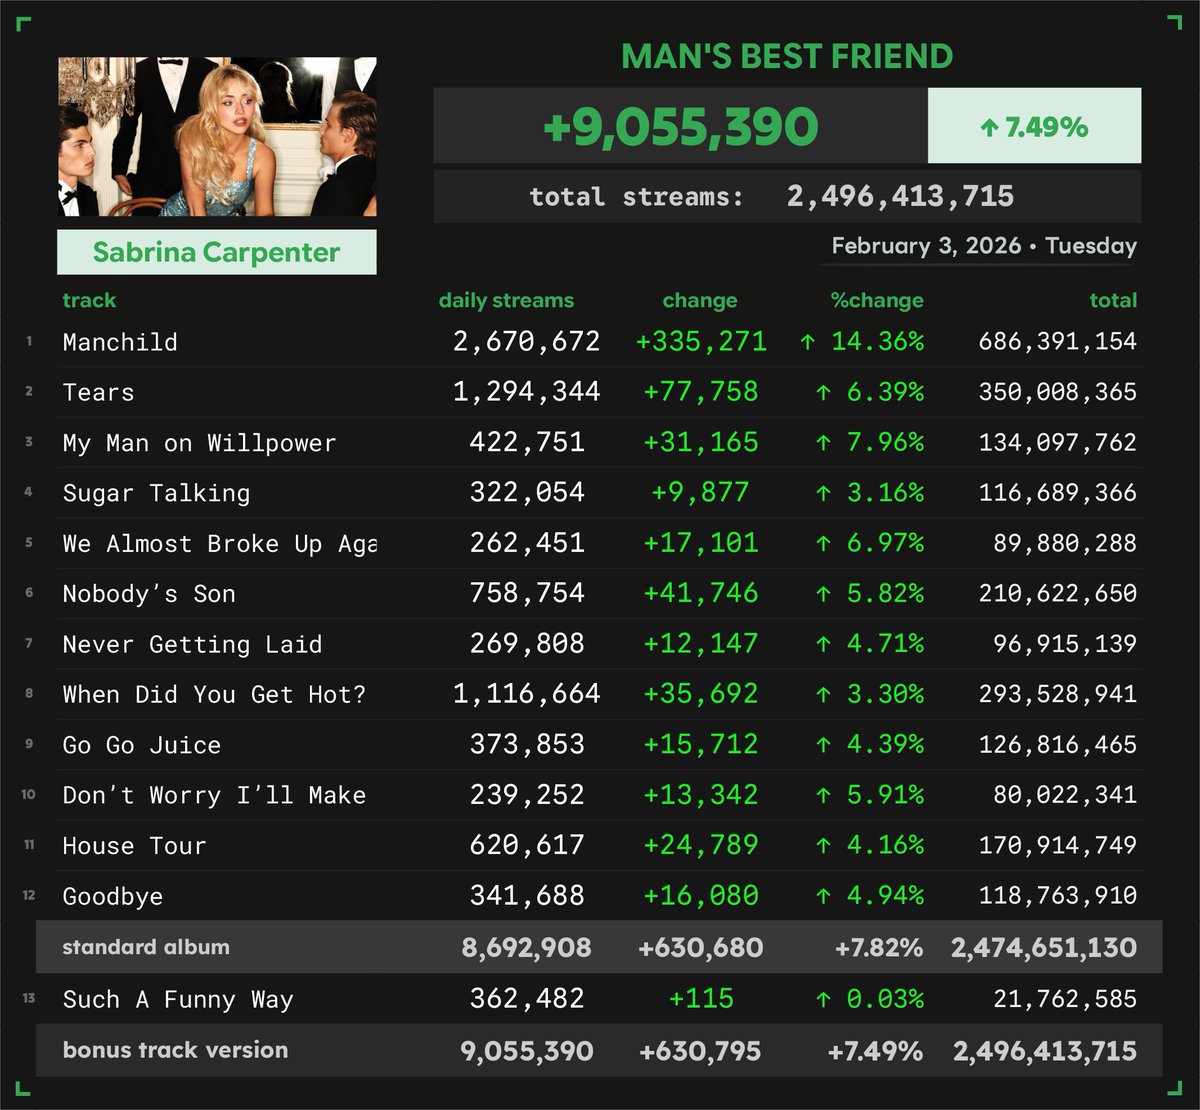
Task: Click standard album daily streams 8,692,908
Action: [526, 948]
